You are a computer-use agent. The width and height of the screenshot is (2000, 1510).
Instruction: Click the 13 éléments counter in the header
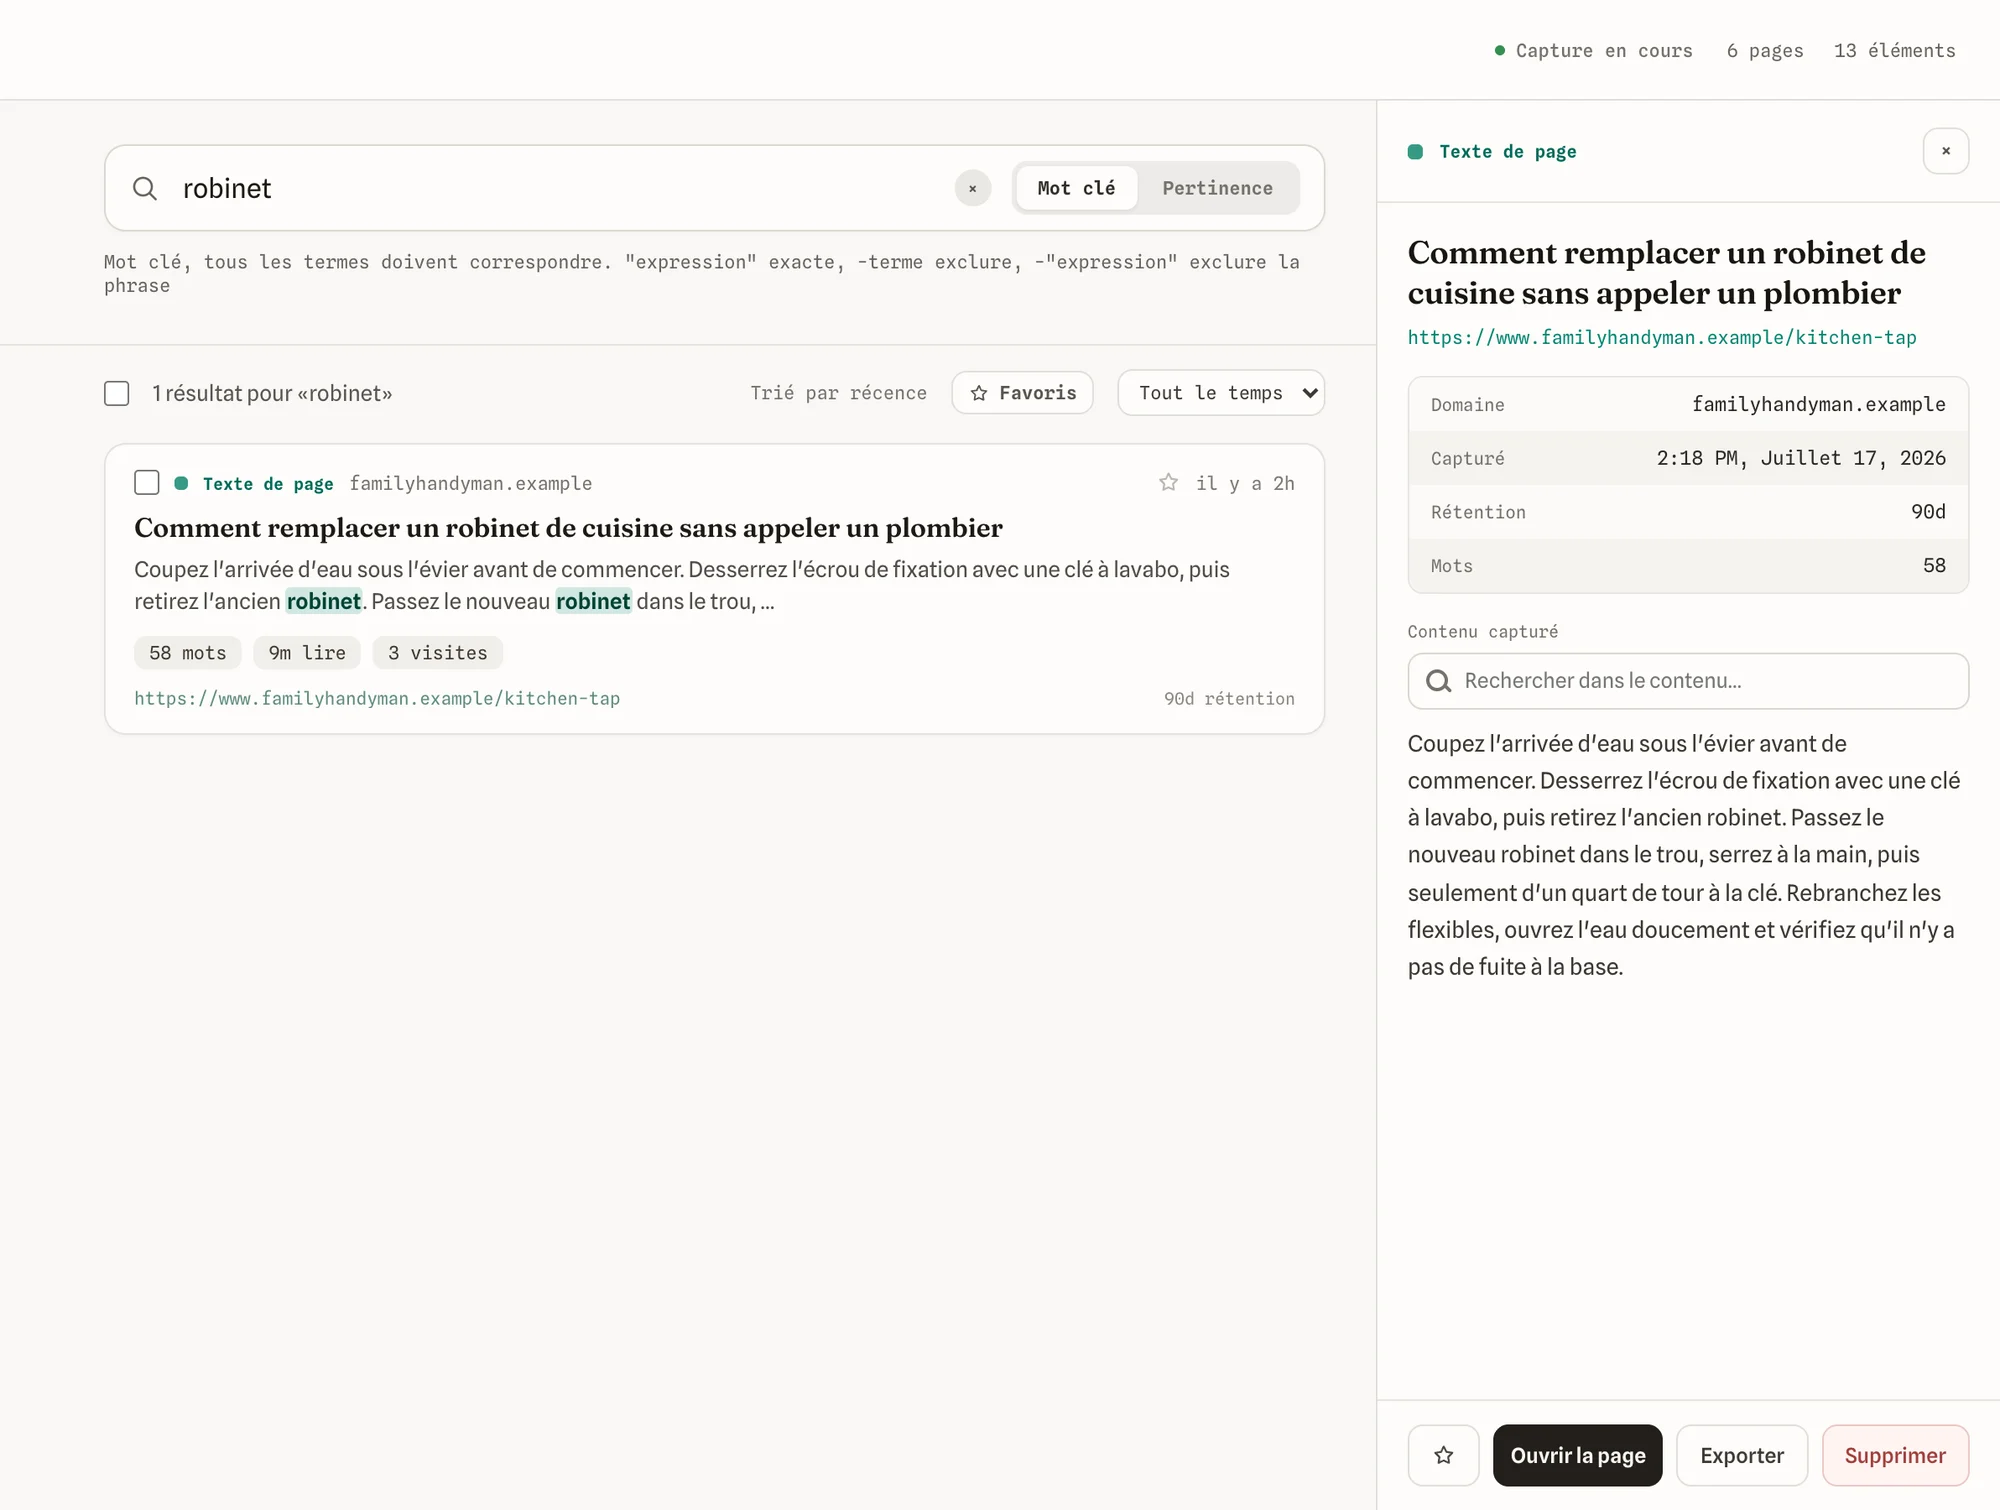[1894, 51]
